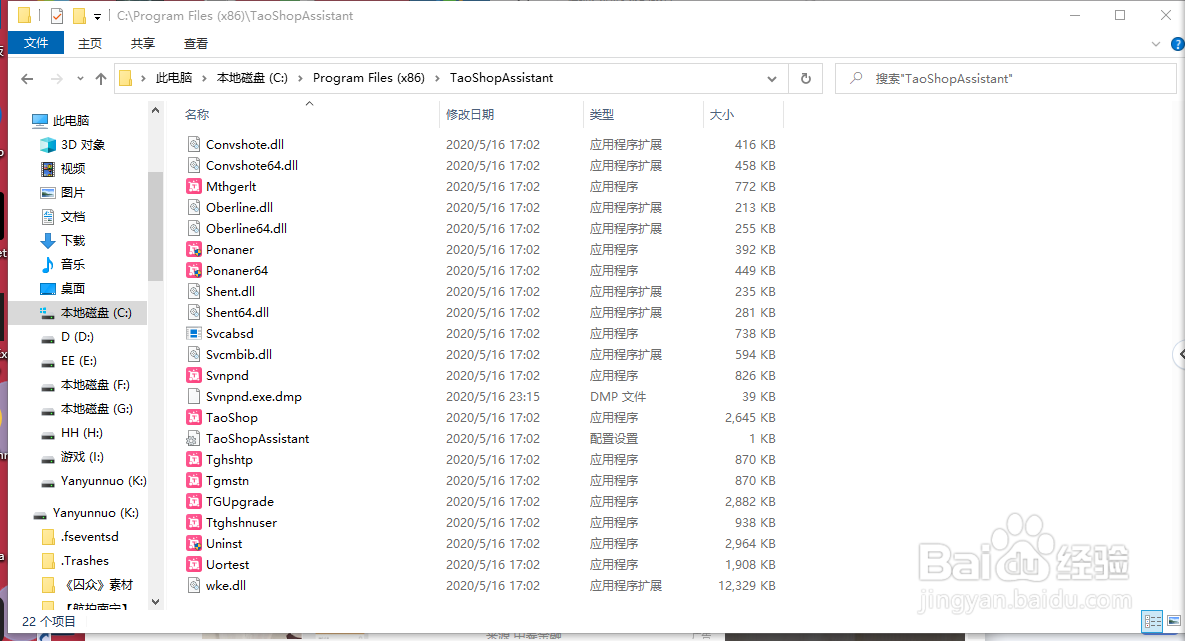This screenshot has width=1197, height=641.
Task: Click 本地磁盘 (C:) breadcrumb in address bar
Action: point(252,78)
